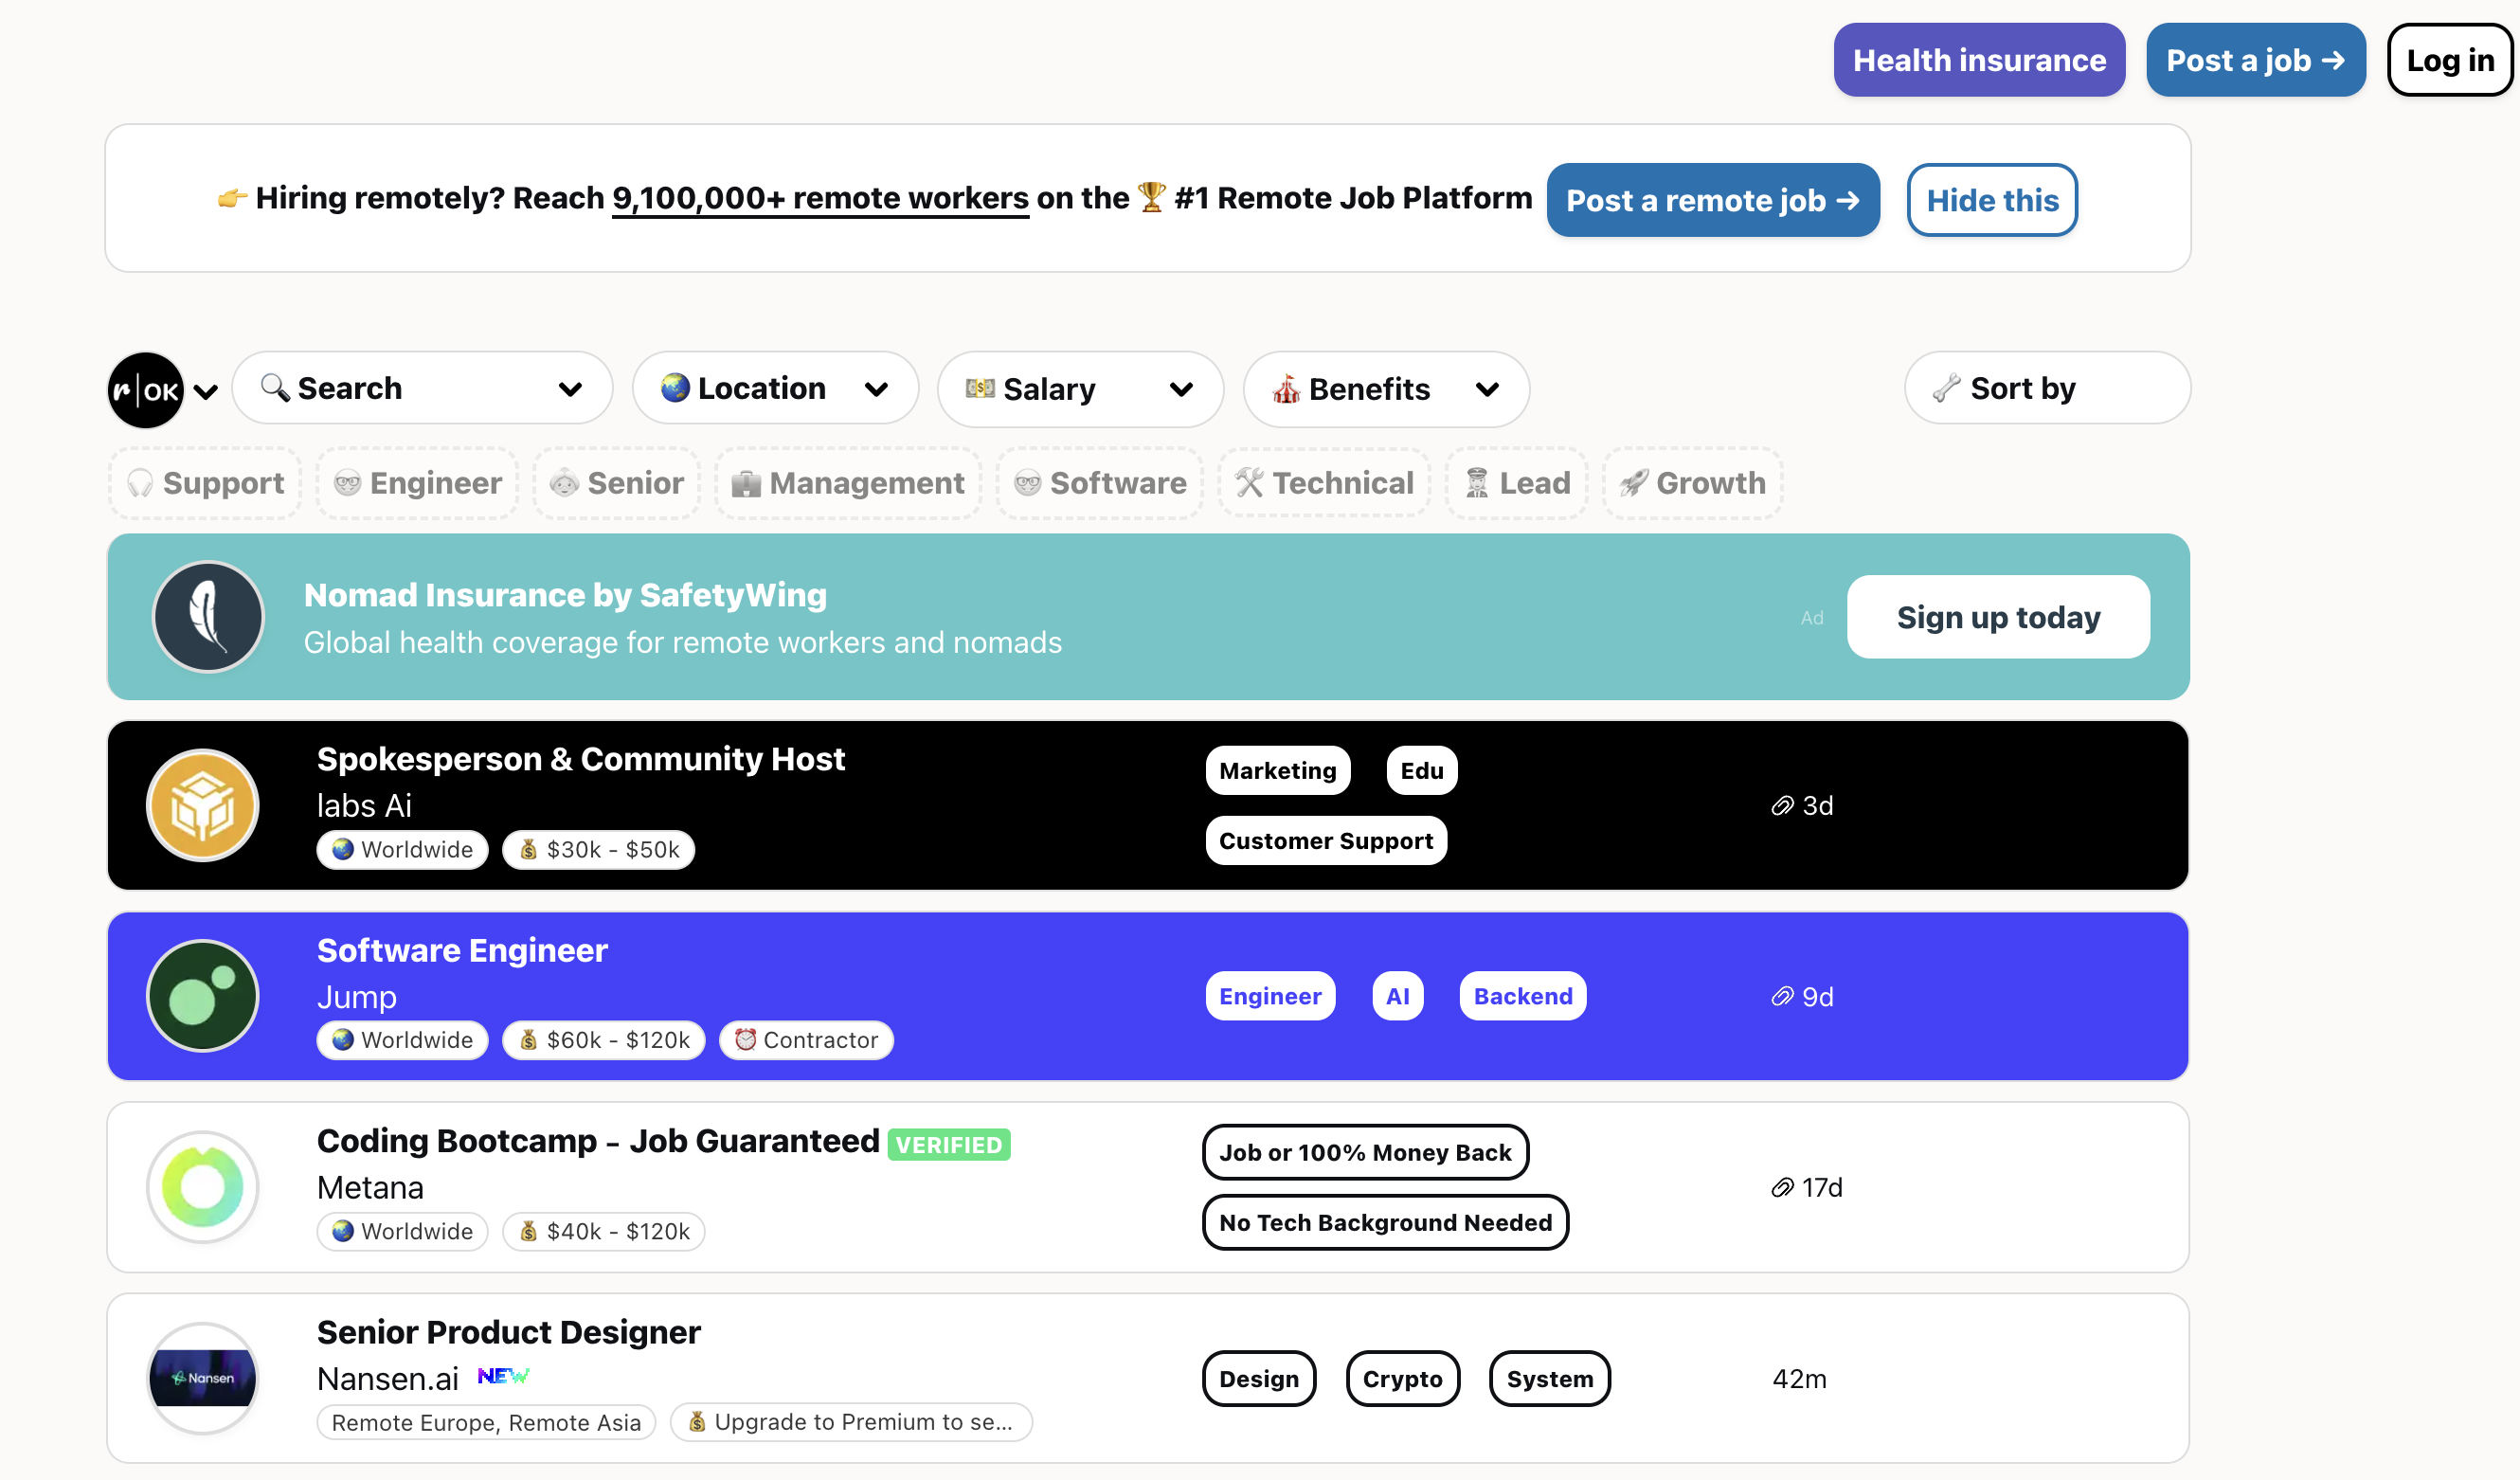This screenshot has width=2520, height=1480.
Task: Open the Metana ring logo
Action: click(x=203, y=1187)
